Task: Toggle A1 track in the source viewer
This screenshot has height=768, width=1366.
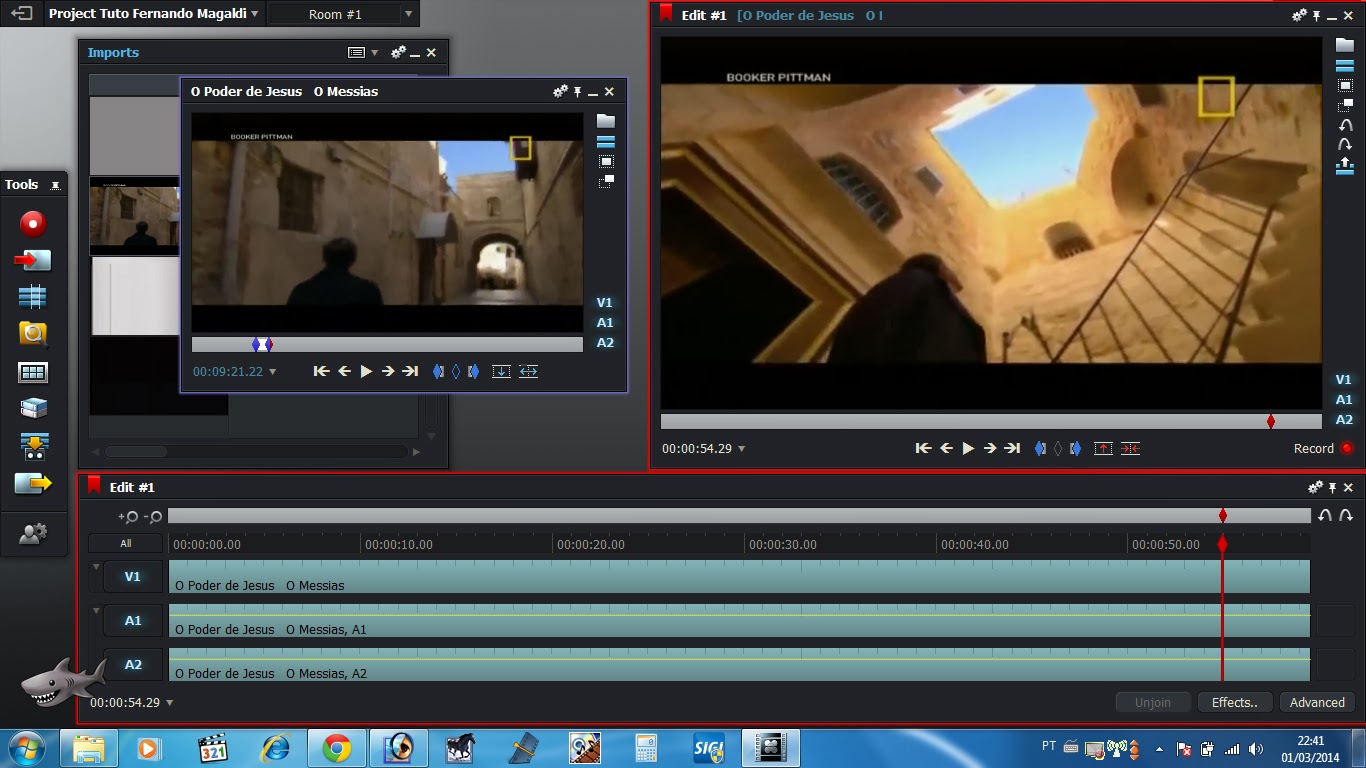Action: pos(604,322)
